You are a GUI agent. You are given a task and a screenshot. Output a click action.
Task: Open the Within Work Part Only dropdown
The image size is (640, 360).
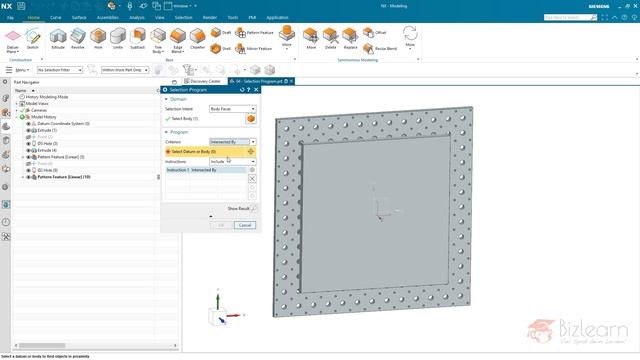tap(125, 70)
